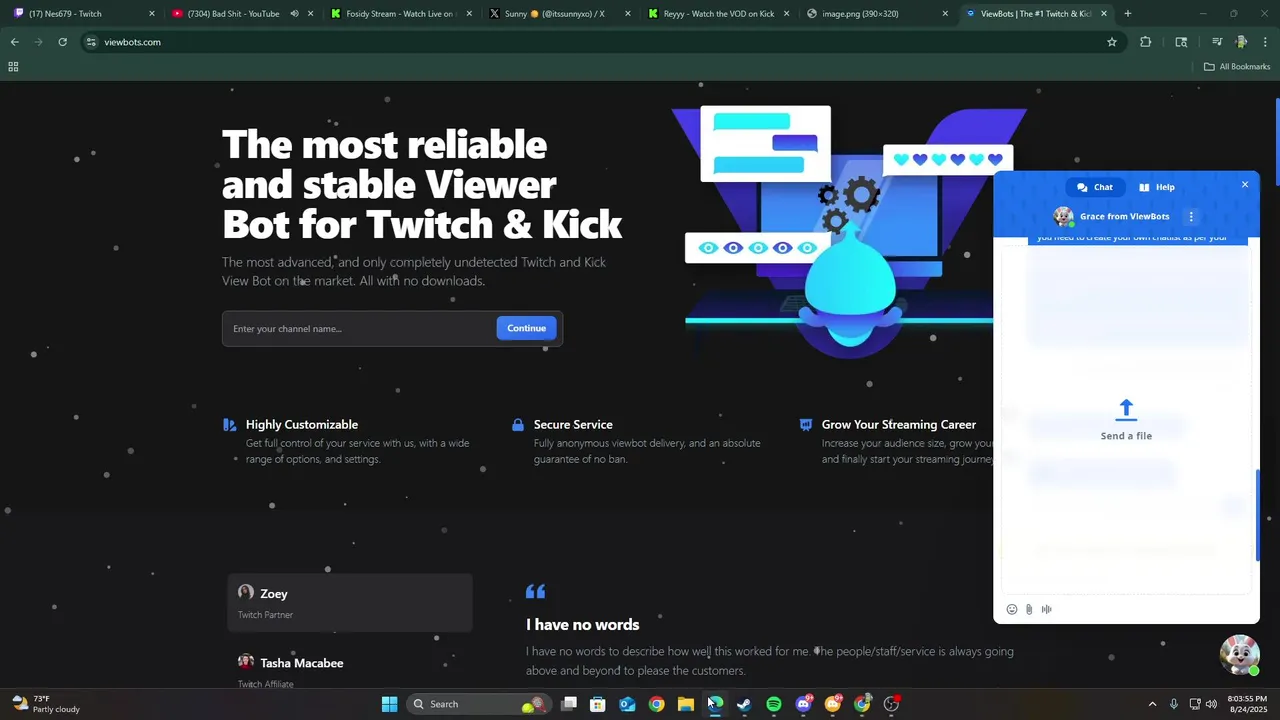
Task: Select the Chat tab in widget
Action: pyautogui.click(x=1095, y=187)
